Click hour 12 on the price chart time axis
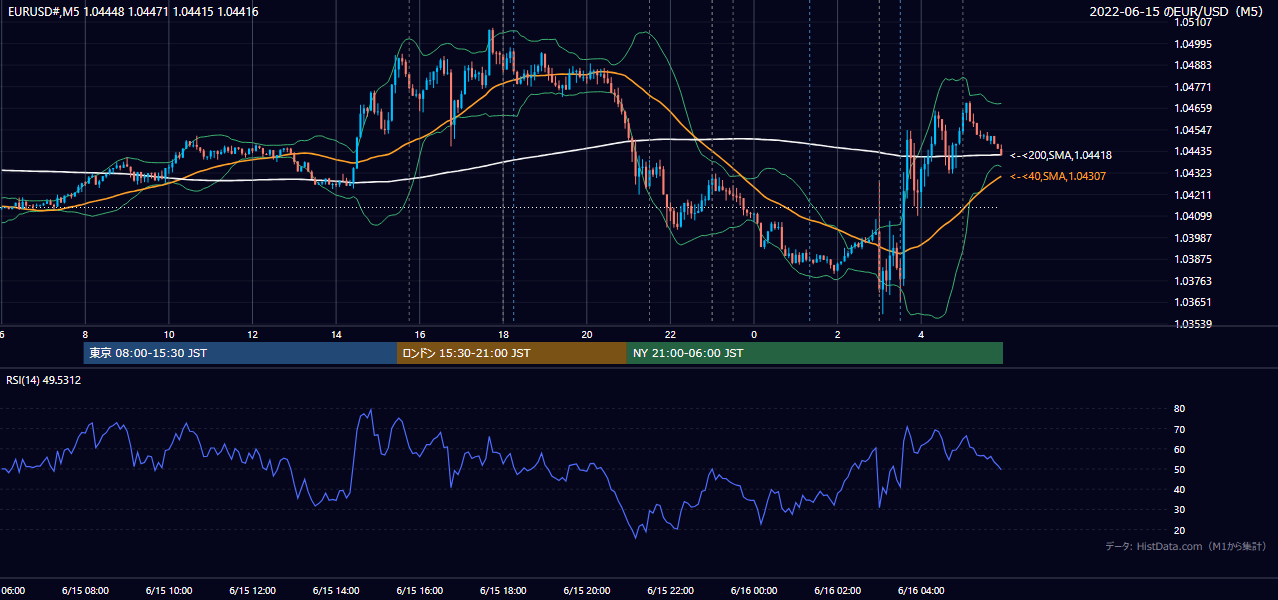This screenshot has height=600, width=1278. (252, 335)
